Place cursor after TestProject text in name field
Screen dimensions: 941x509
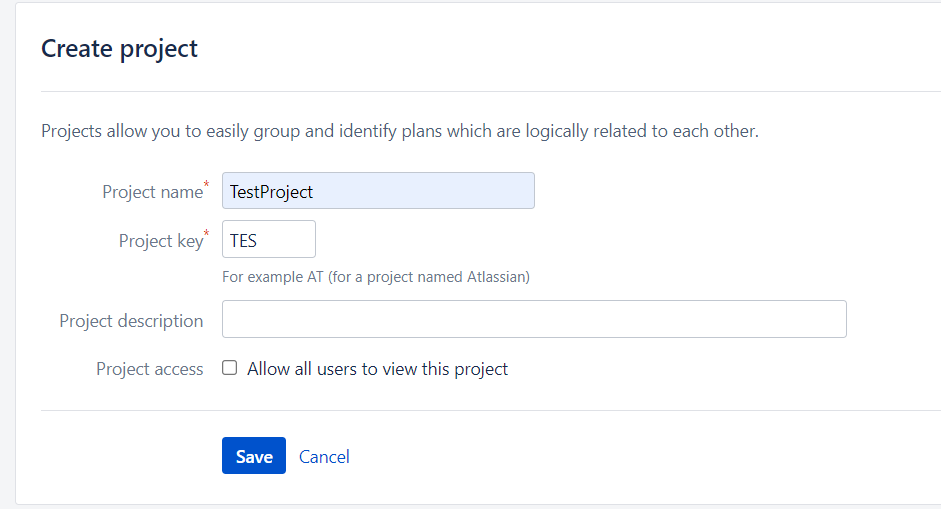(314, 191)
